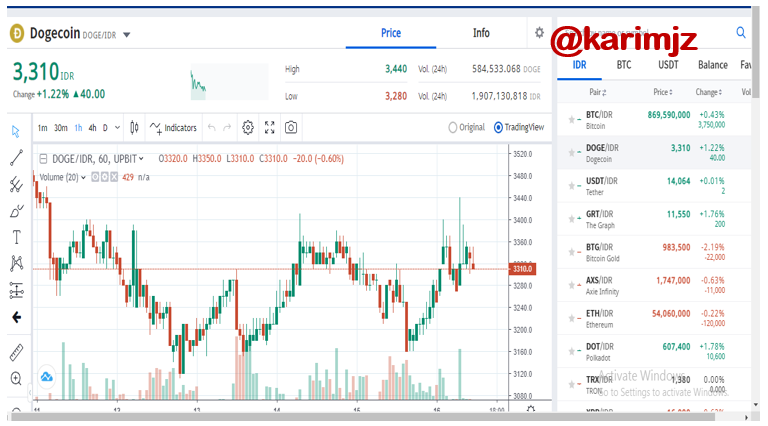The width and height of the screenshot is (768, 426).
Task: Enter fullscreen chart mode
Action: point(269,128)
